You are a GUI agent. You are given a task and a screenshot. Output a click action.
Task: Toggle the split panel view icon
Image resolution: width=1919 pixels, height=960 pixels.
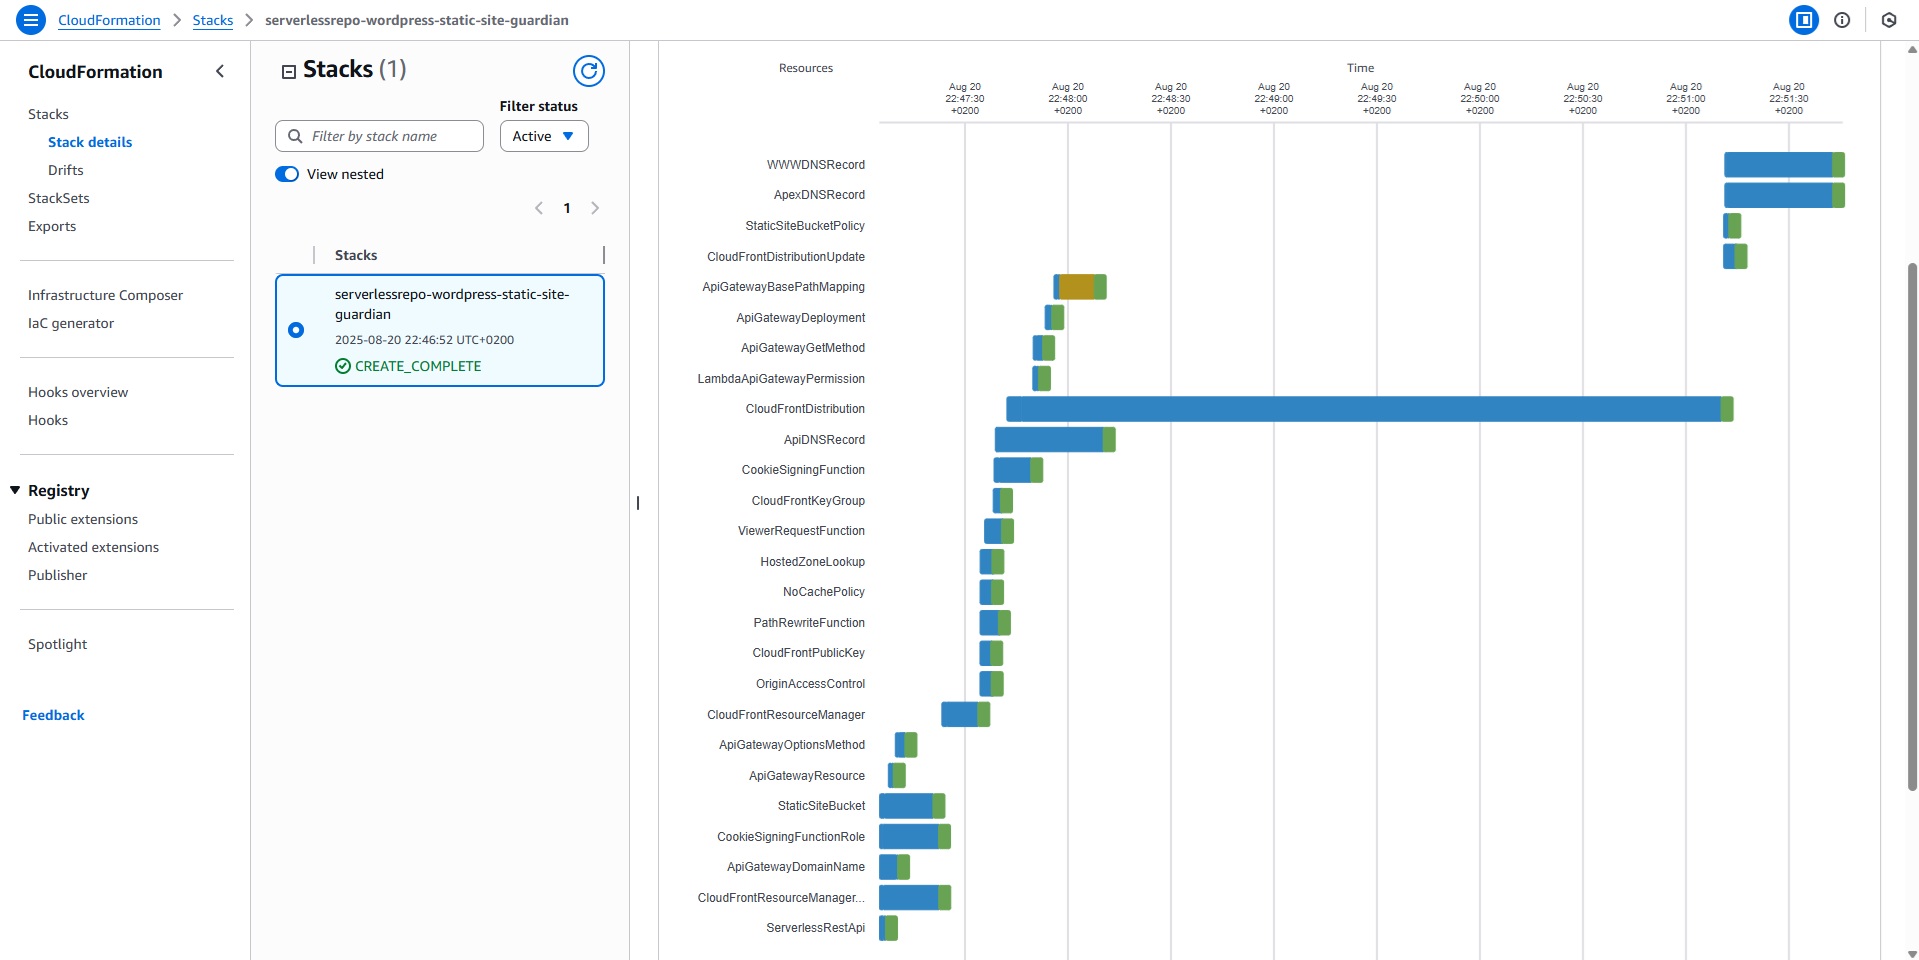point(1804,20)
